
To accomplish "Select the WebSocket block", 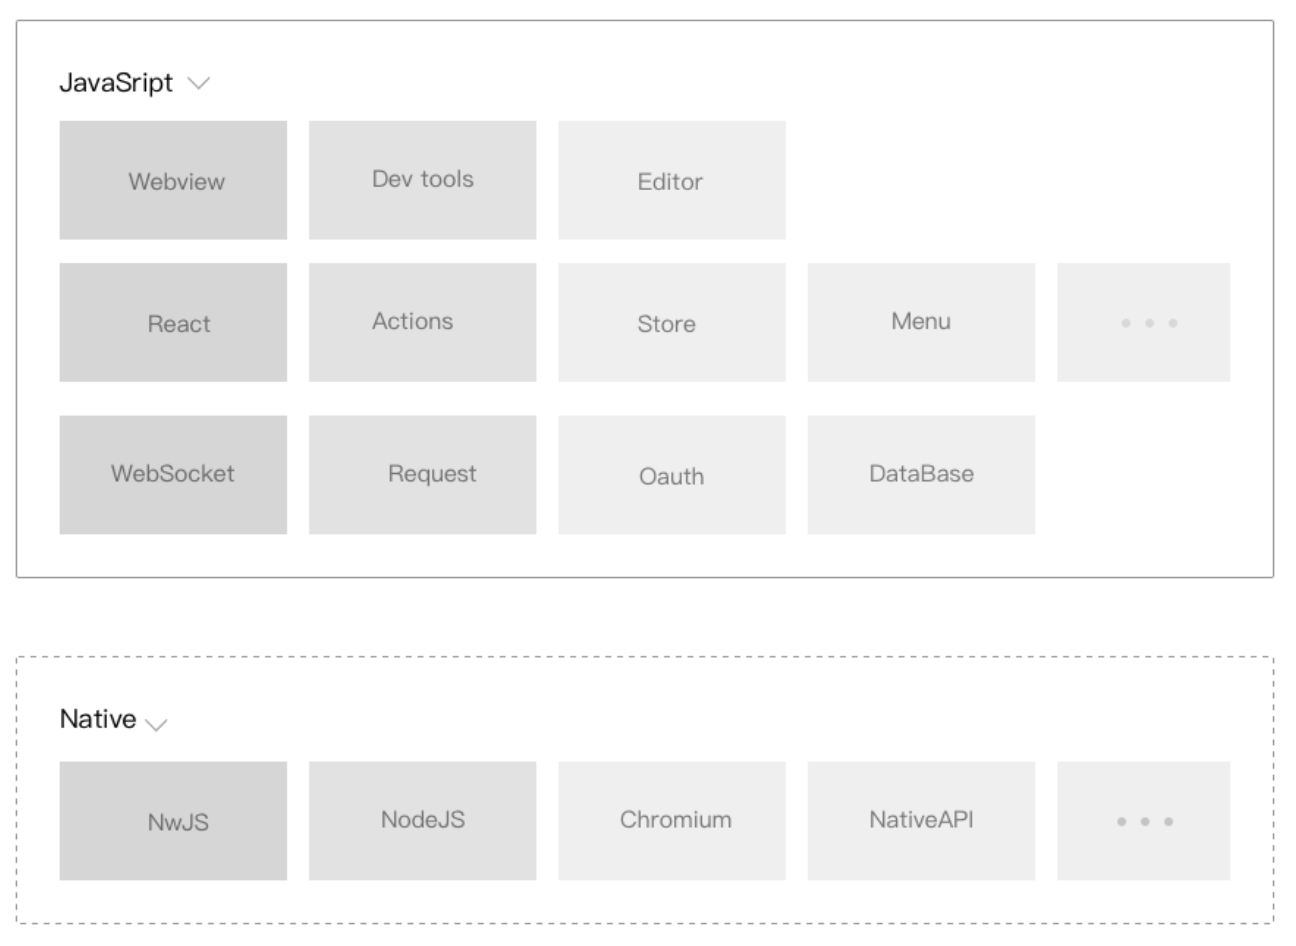I will (x=173, y=475).
